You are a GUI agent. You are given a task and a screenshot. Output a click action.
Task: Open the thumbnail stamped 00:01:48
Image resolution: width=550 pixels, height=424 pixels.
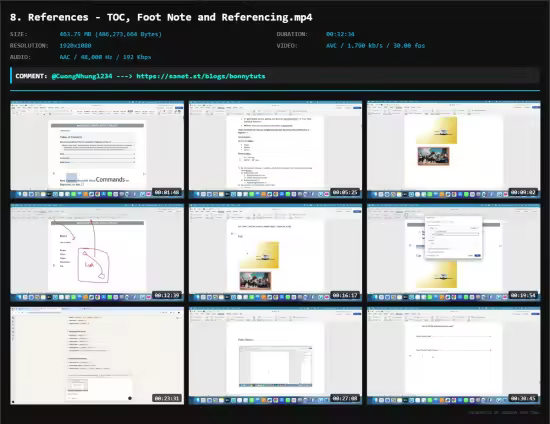[97, 150]
